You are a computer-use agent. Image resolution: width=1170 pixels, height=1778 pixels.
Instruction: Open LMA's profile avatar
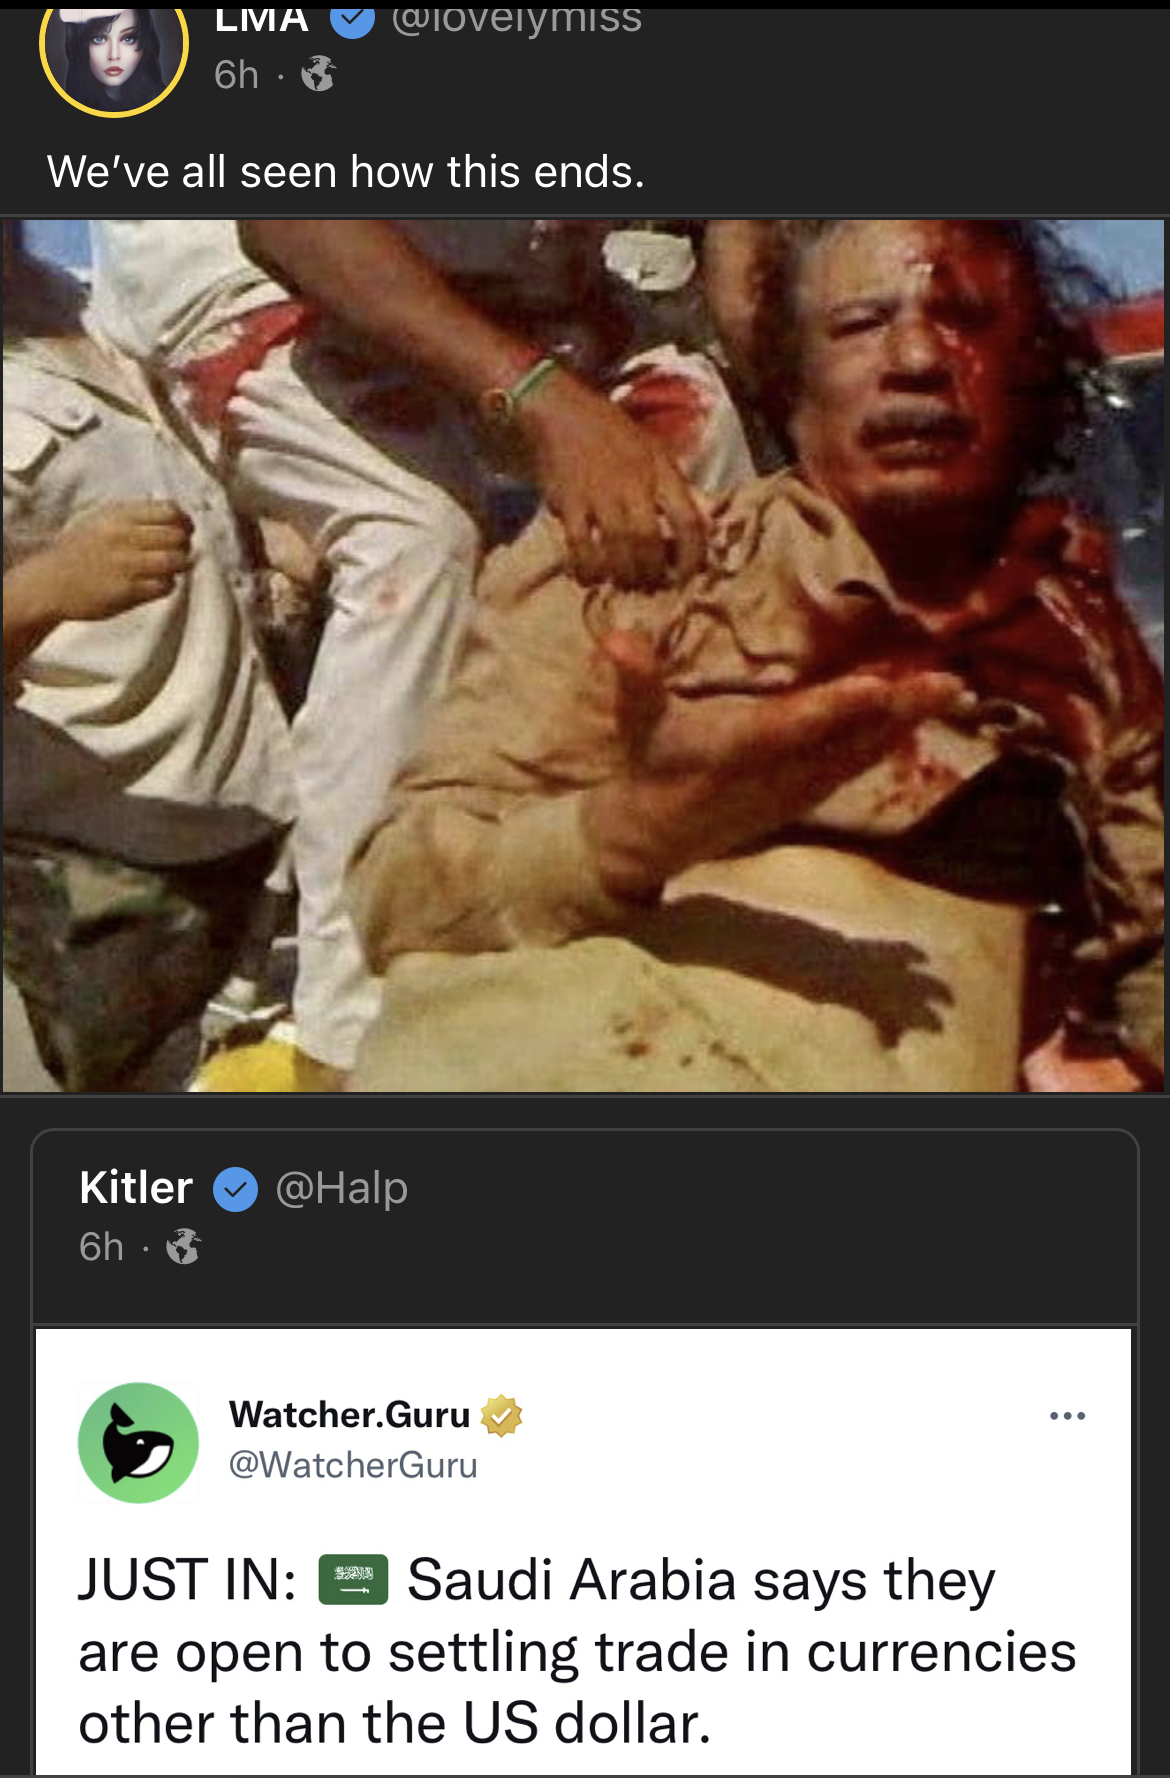[x=113, y=48]
